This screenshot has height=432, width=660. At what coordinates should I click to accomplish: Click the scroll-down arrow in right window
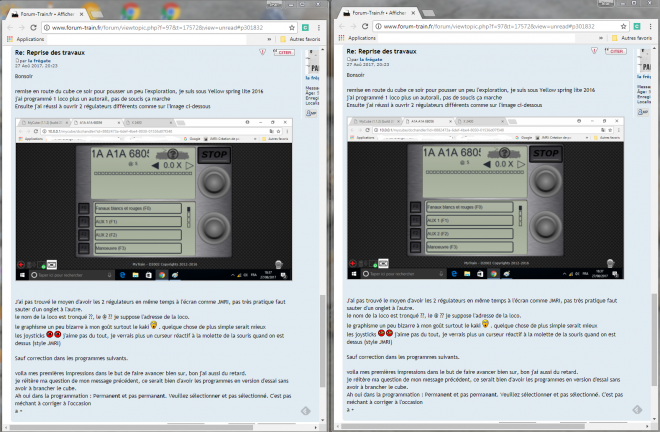655,419
